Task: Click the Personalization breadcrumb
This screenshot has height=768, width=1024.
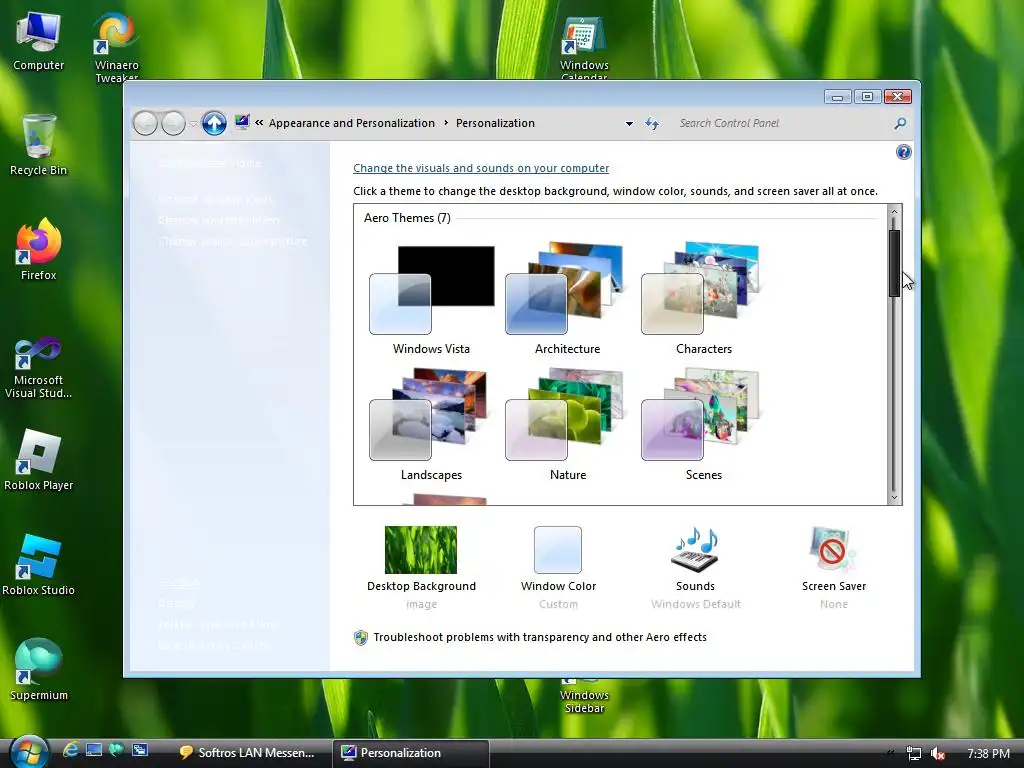Action: 495,123
